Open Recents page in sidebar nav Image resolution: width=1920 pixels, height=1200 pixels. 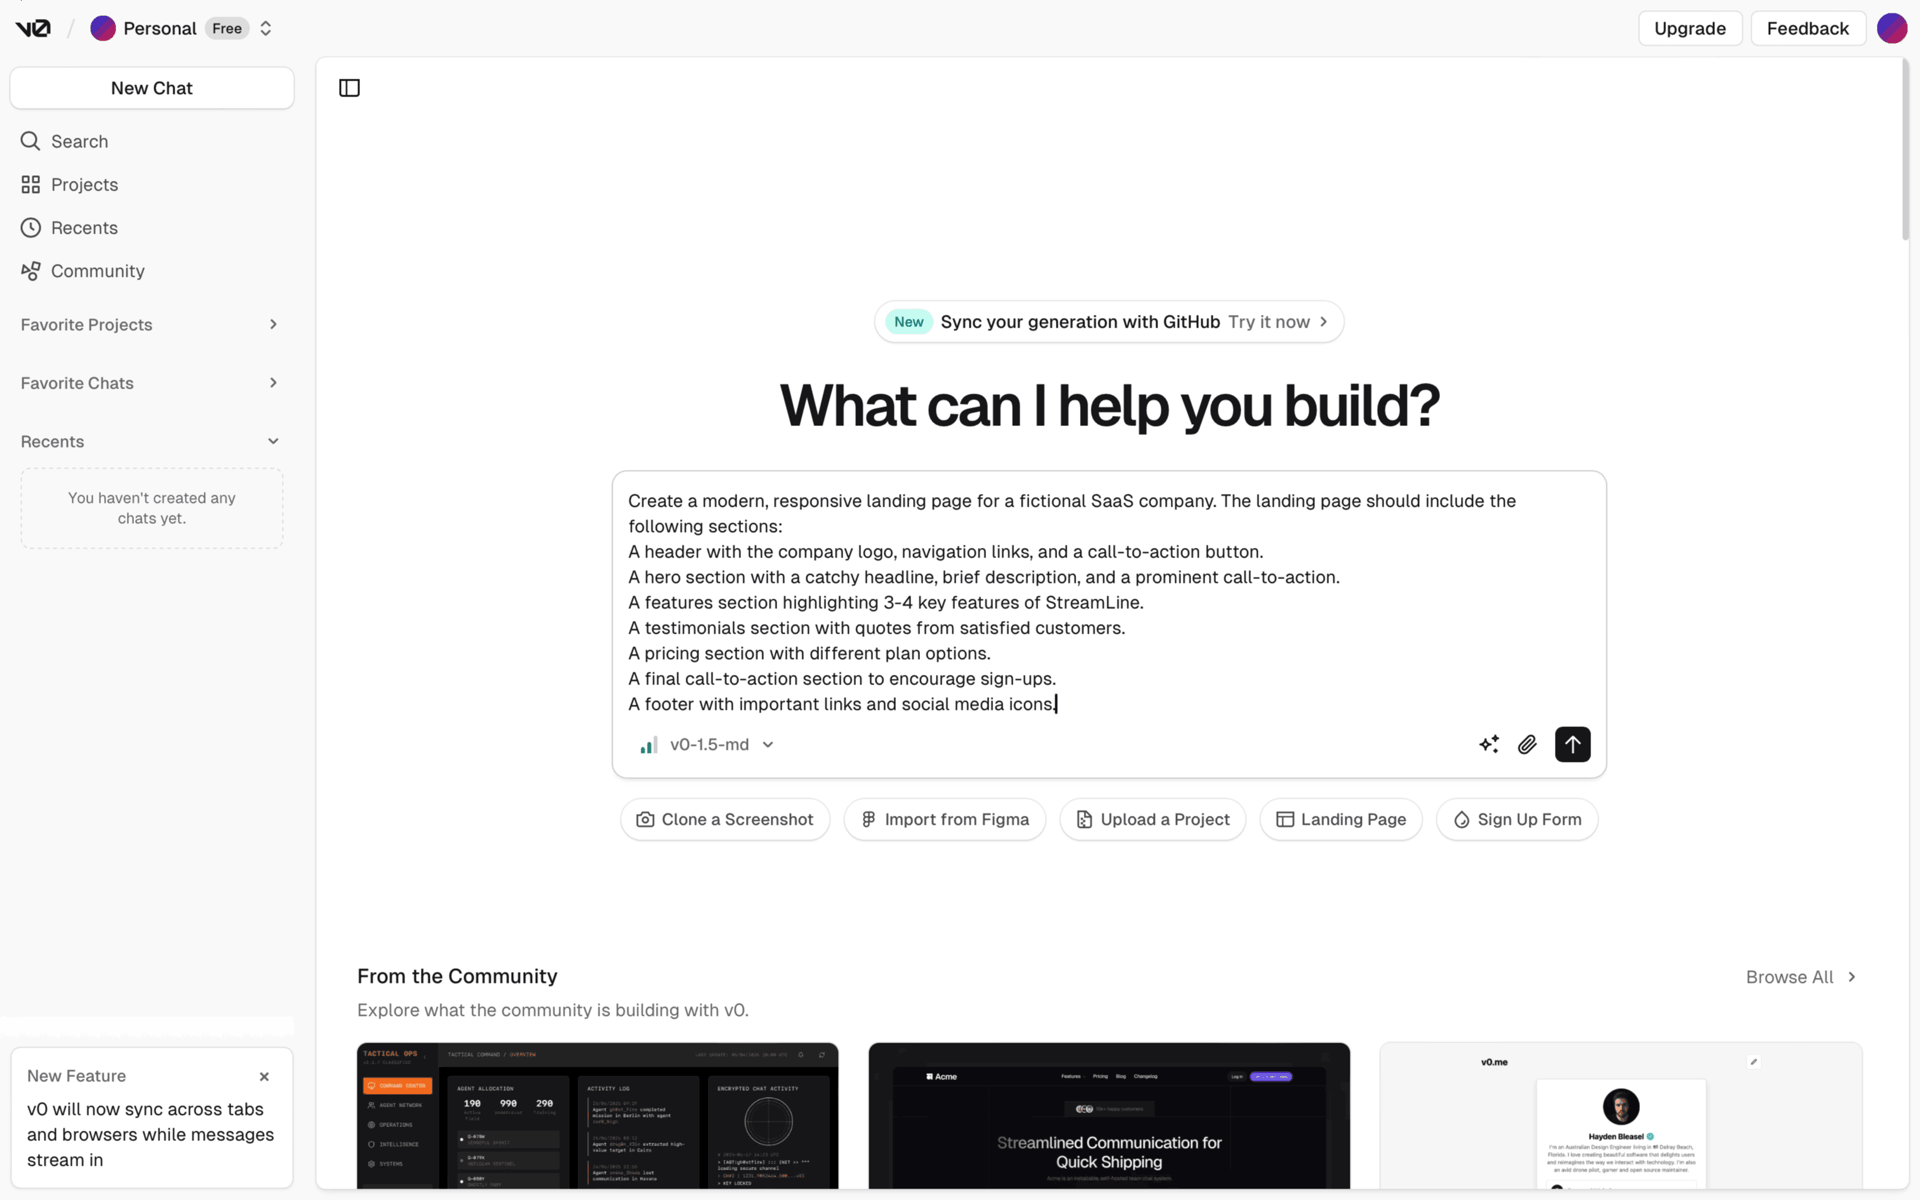[152, 228]
